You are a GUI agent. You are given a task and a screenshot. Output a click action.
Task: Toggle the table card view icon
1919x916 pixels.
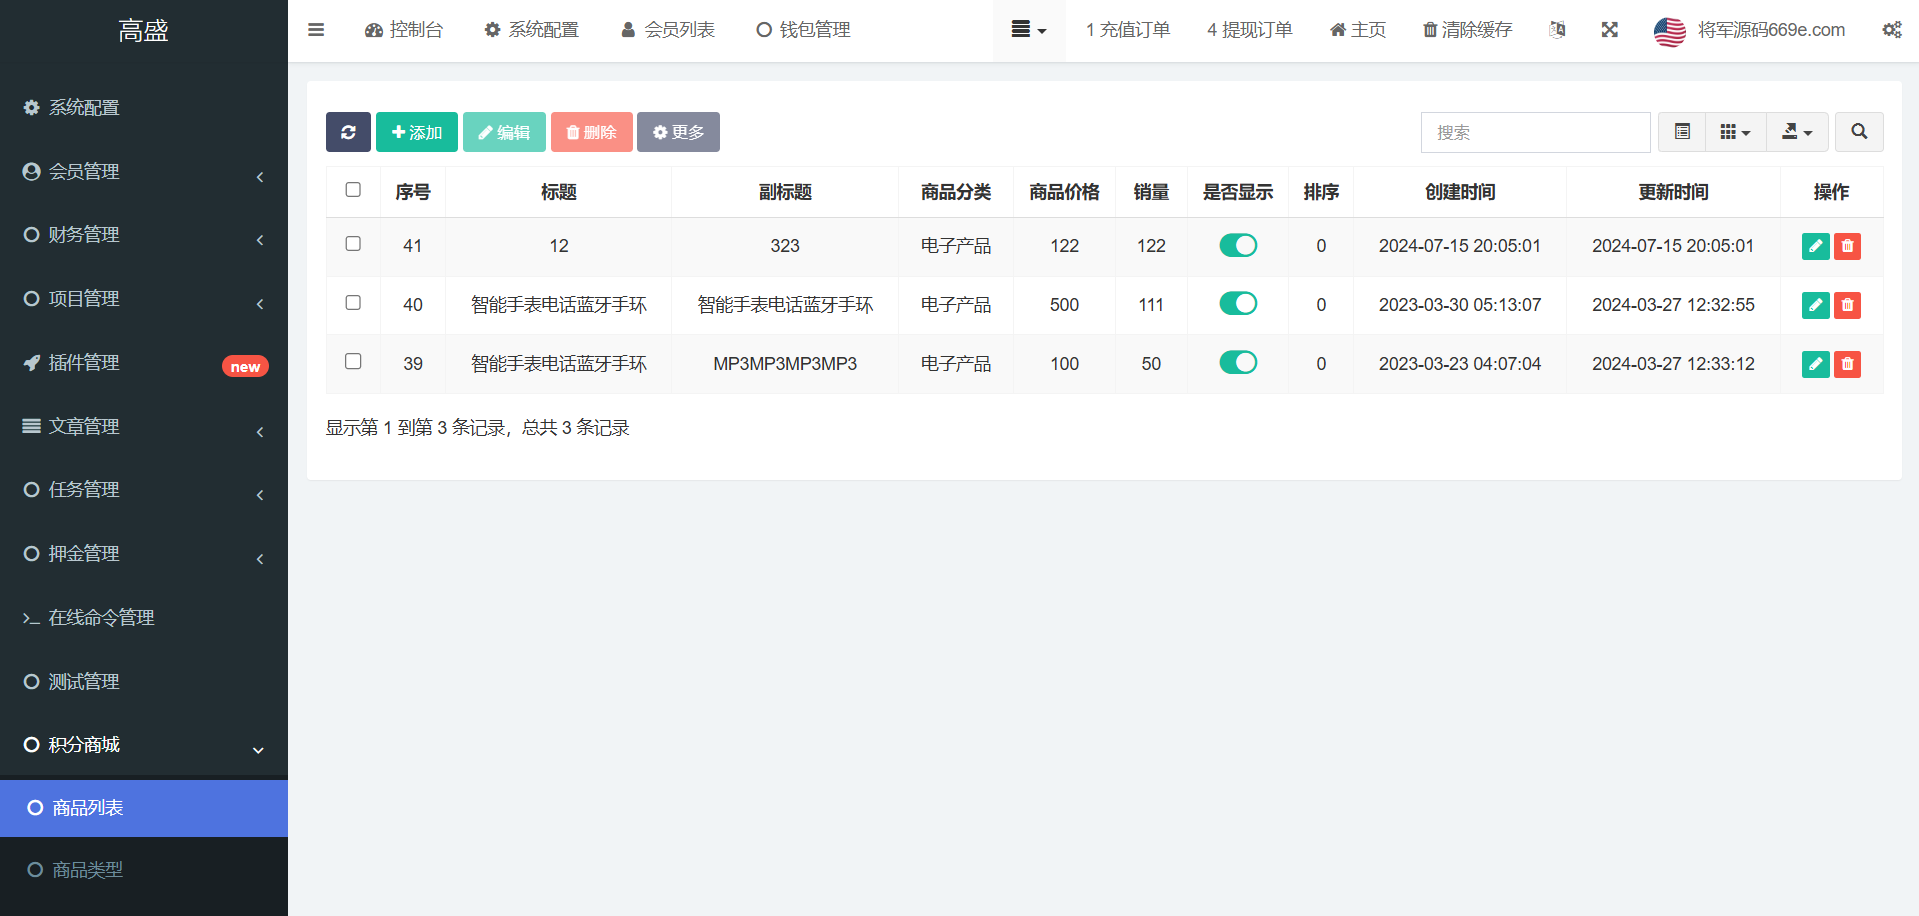(x=1682, y=132)
